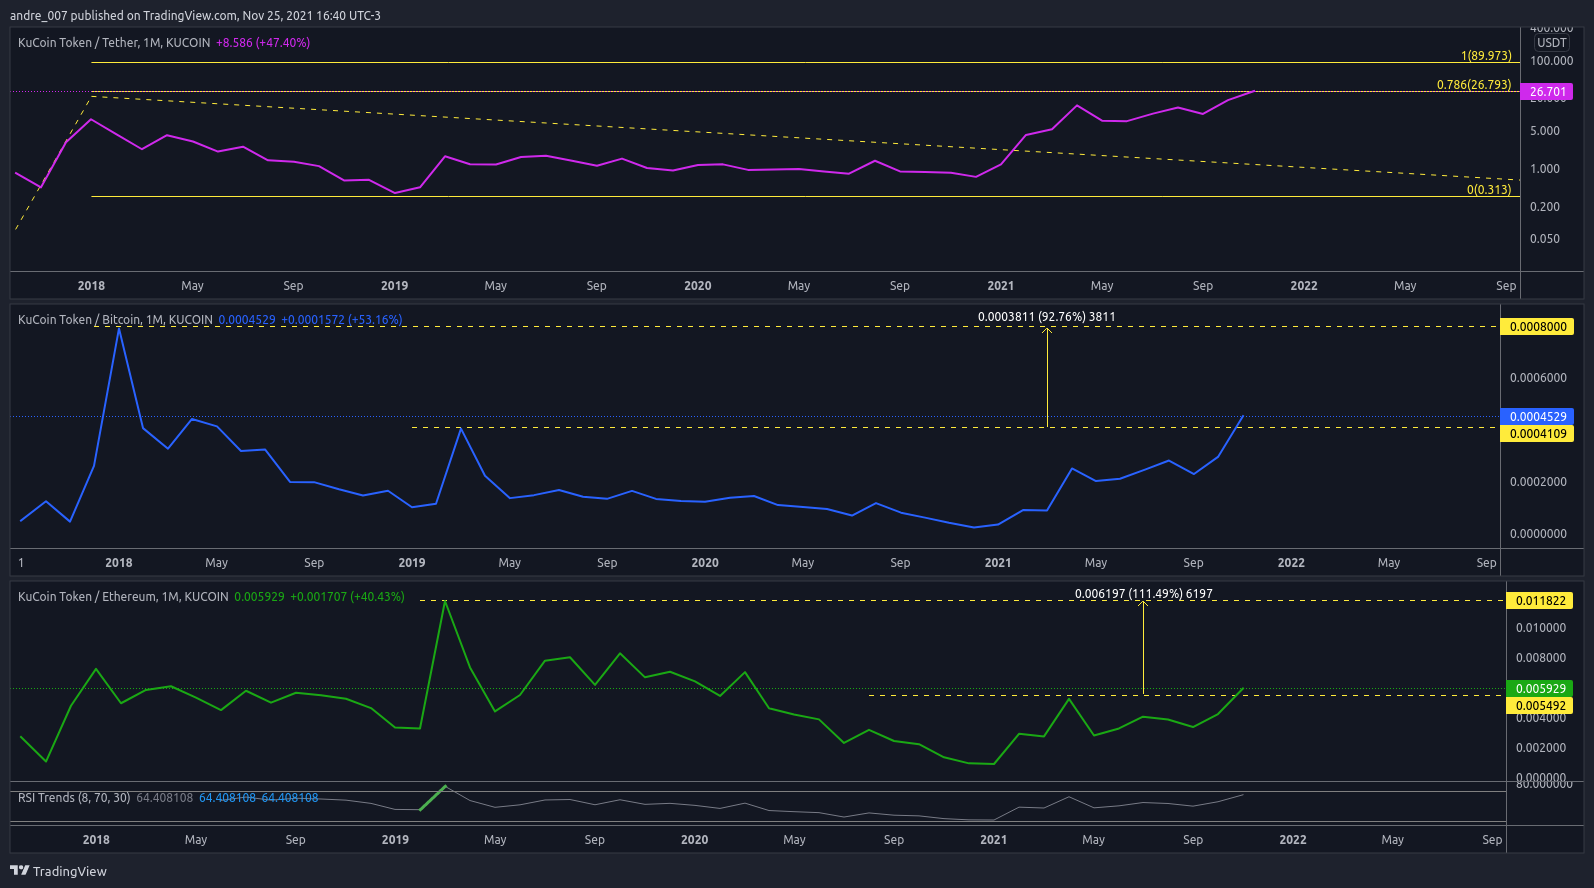Image resolution: width=1594 pixels, height=888 pixels.
Task: Click the 2021 label on the Tether pane time axis
Action: point(1001,286)
